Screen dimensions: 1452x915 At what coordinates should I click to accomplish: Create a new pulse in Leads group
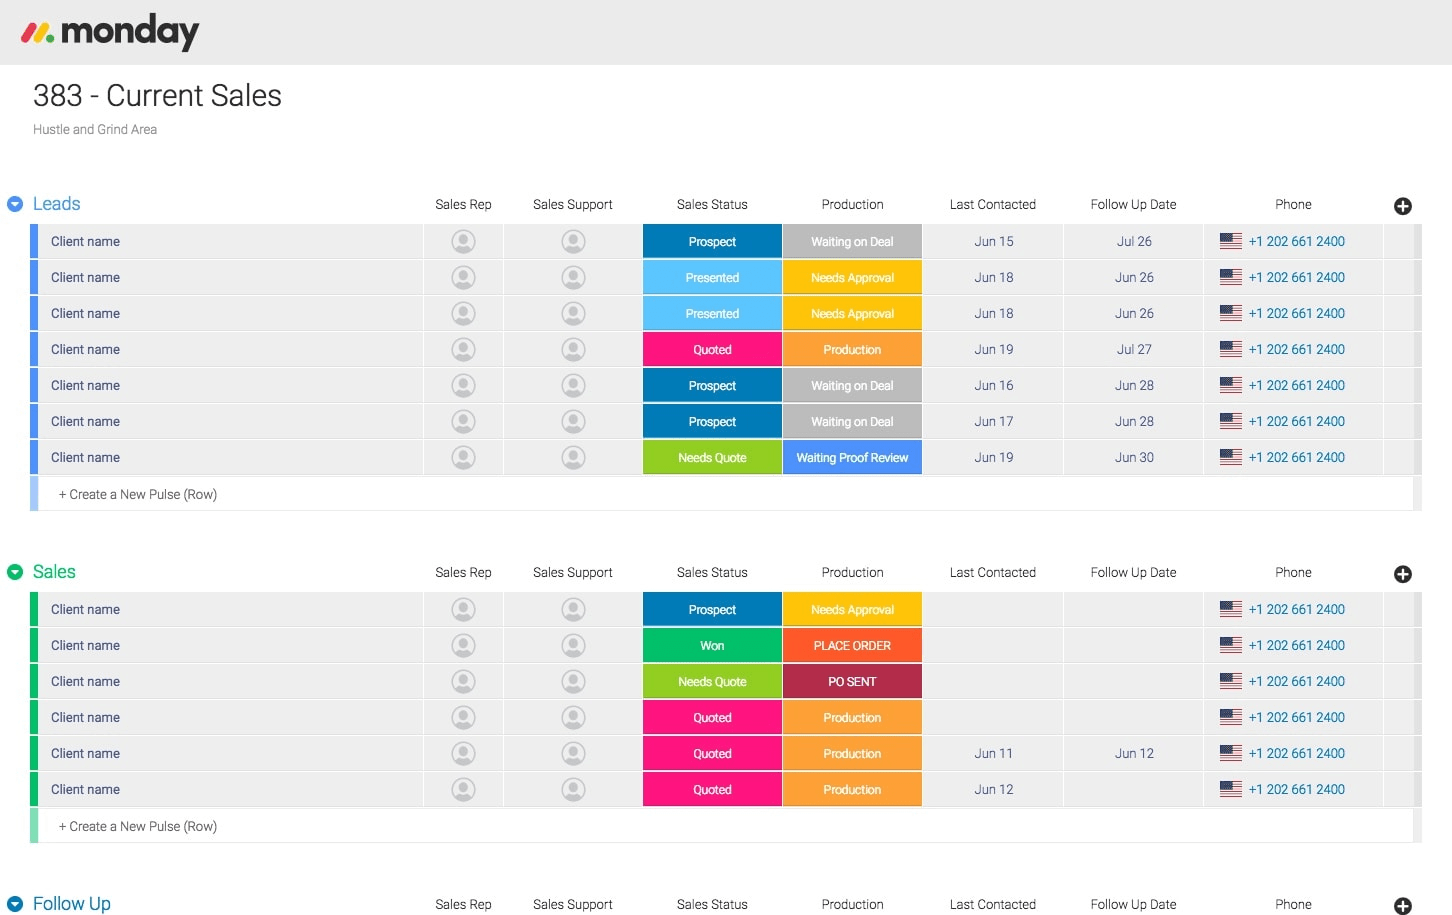(x=138, y=494)
